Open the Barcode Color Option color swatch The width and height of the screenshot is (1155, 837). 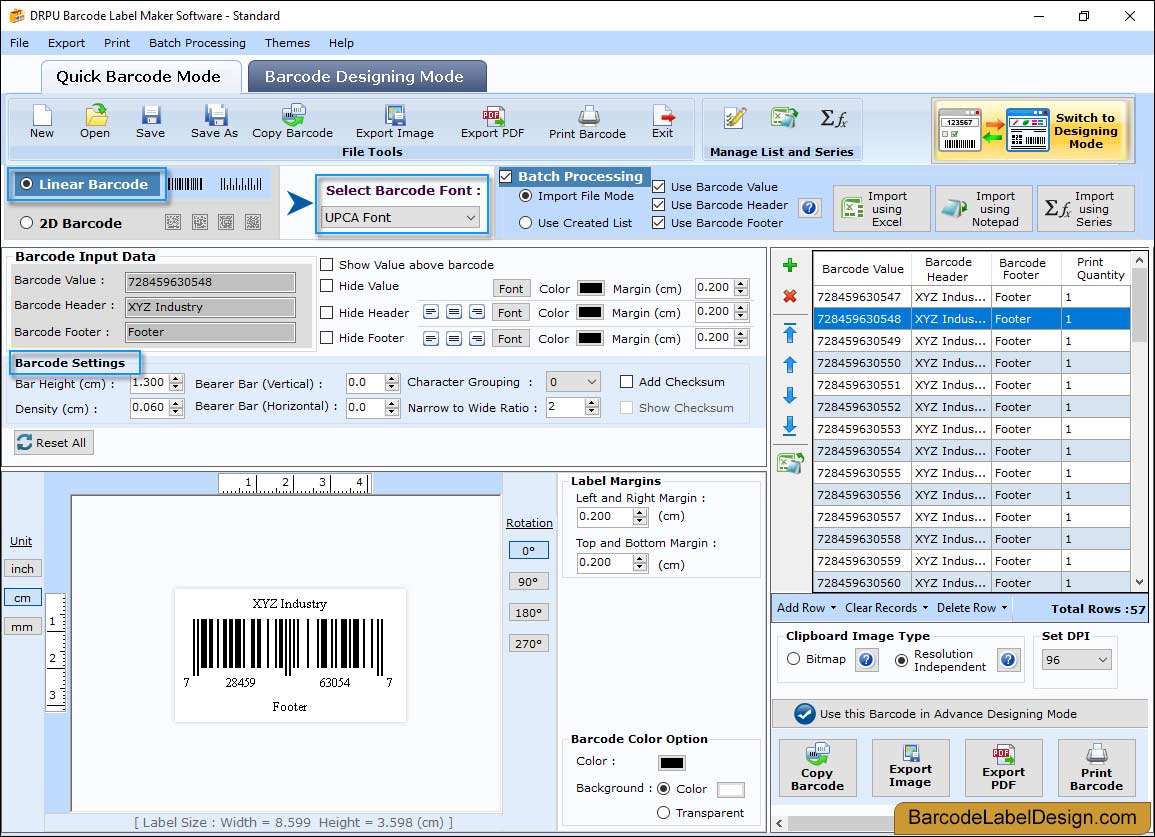[672, 763]
